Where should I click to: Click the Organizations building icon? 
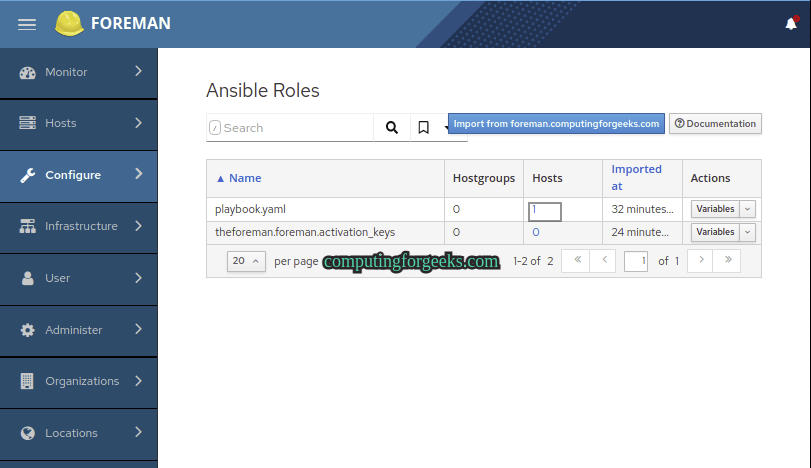pyautogui.click(x=27, y=381)
